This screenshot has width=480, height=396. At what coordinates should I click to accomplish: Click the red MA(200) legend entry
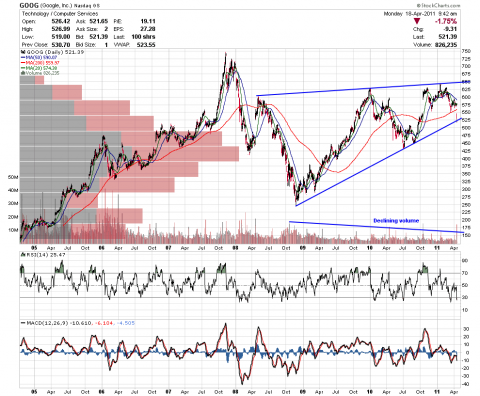click(40, 63)
